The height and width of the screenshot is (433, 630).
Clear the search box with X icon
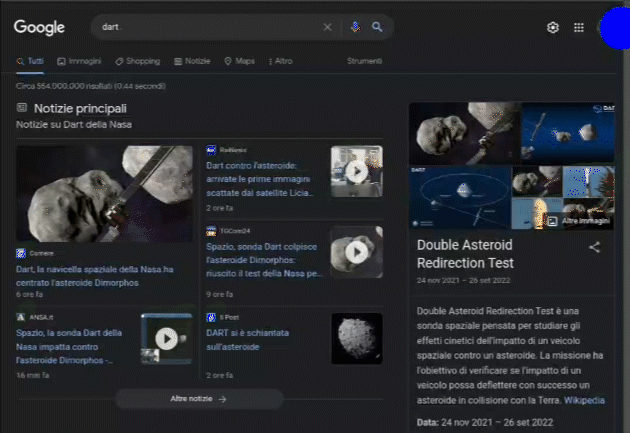pyautogui.click(x=327, y=27)
